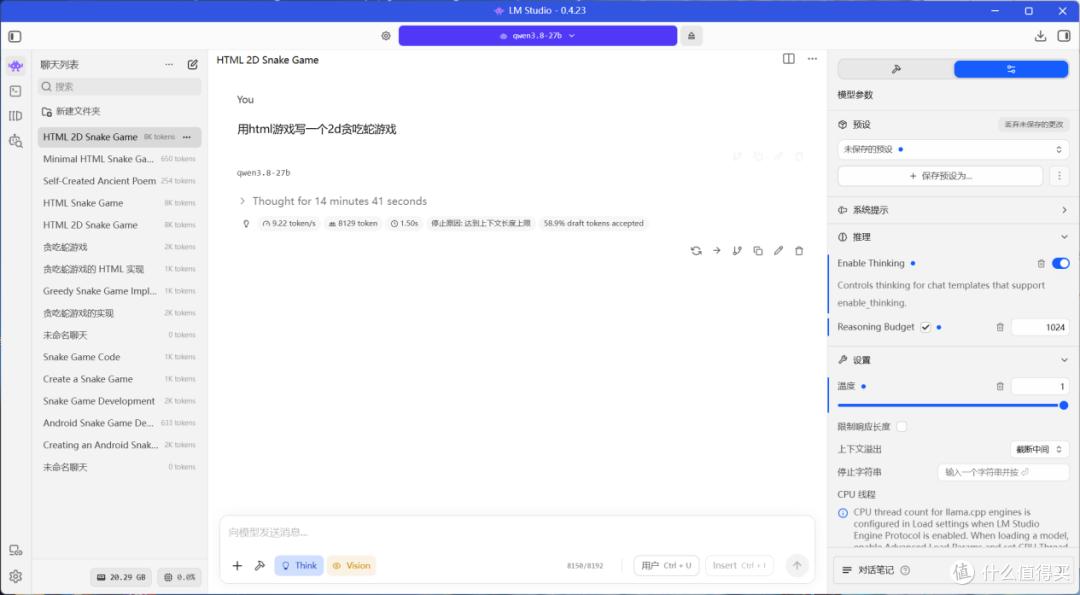1080x595 pixels.
Task: Toggle the Enable Thinking switch
Action: pos(1061,263)
